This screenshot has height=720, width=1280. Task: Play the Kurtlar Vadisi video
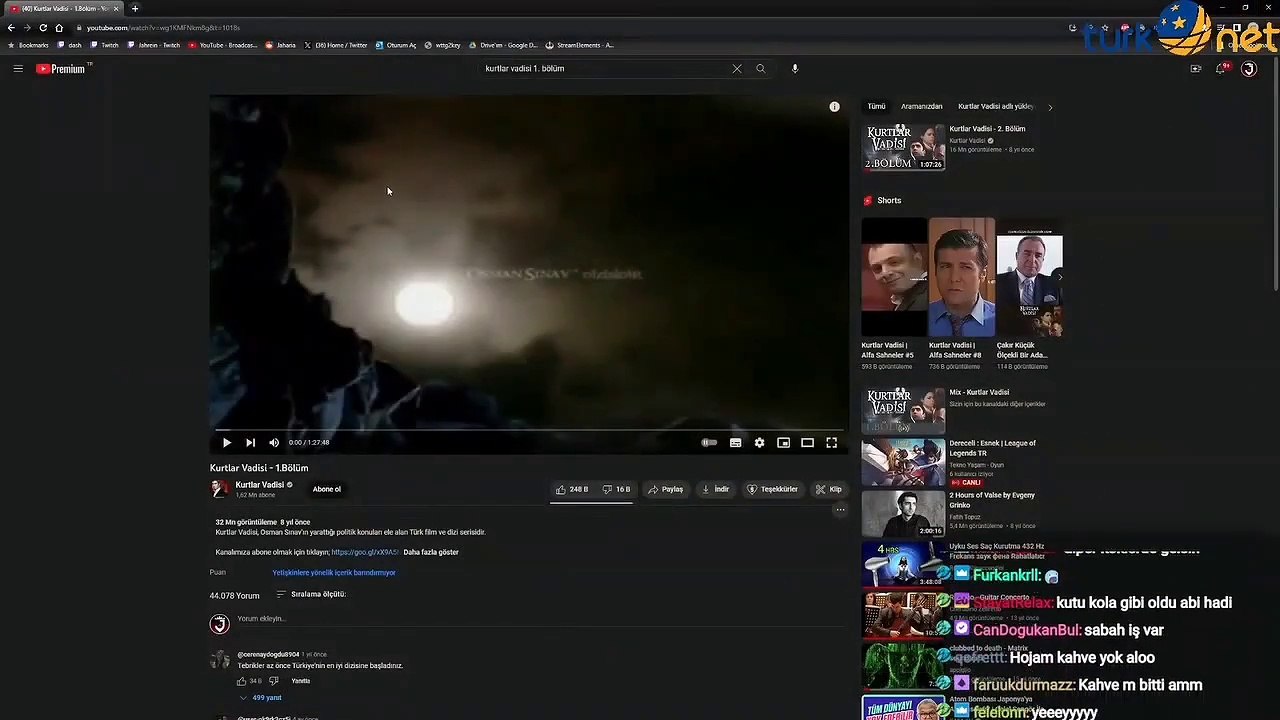[x=226, y=443]
